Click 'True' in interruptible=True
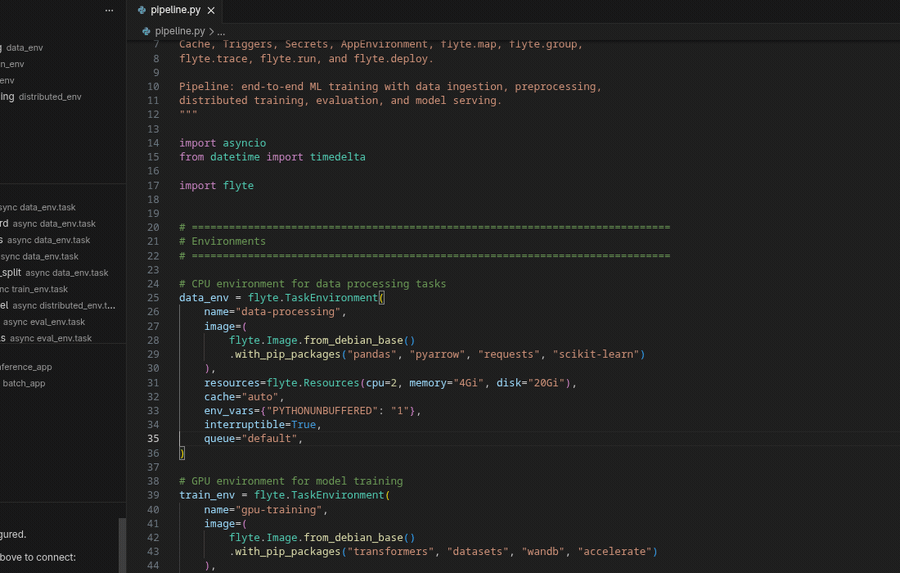The width and height of the screenshot is (900, 573). [304, 424]
